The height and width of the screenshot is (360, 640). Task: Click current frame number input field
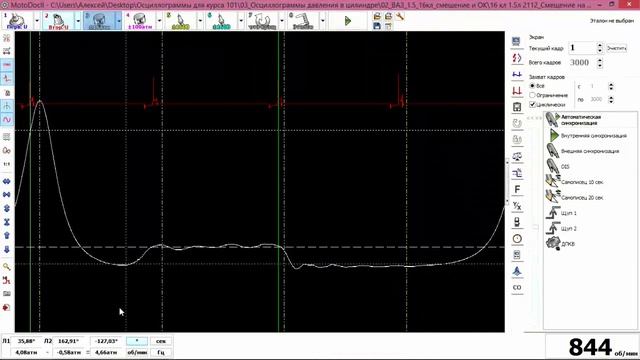pyautogui.click(x=582, y=48)
